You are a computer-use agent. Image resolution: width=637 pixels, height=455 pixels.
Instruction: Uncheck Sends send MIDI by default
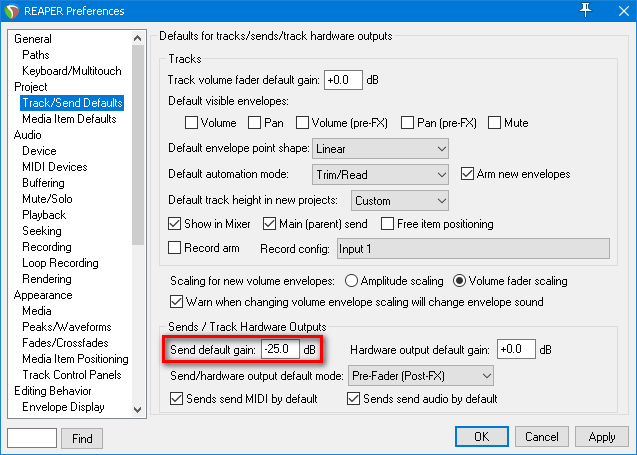click(x=176, y=399)
